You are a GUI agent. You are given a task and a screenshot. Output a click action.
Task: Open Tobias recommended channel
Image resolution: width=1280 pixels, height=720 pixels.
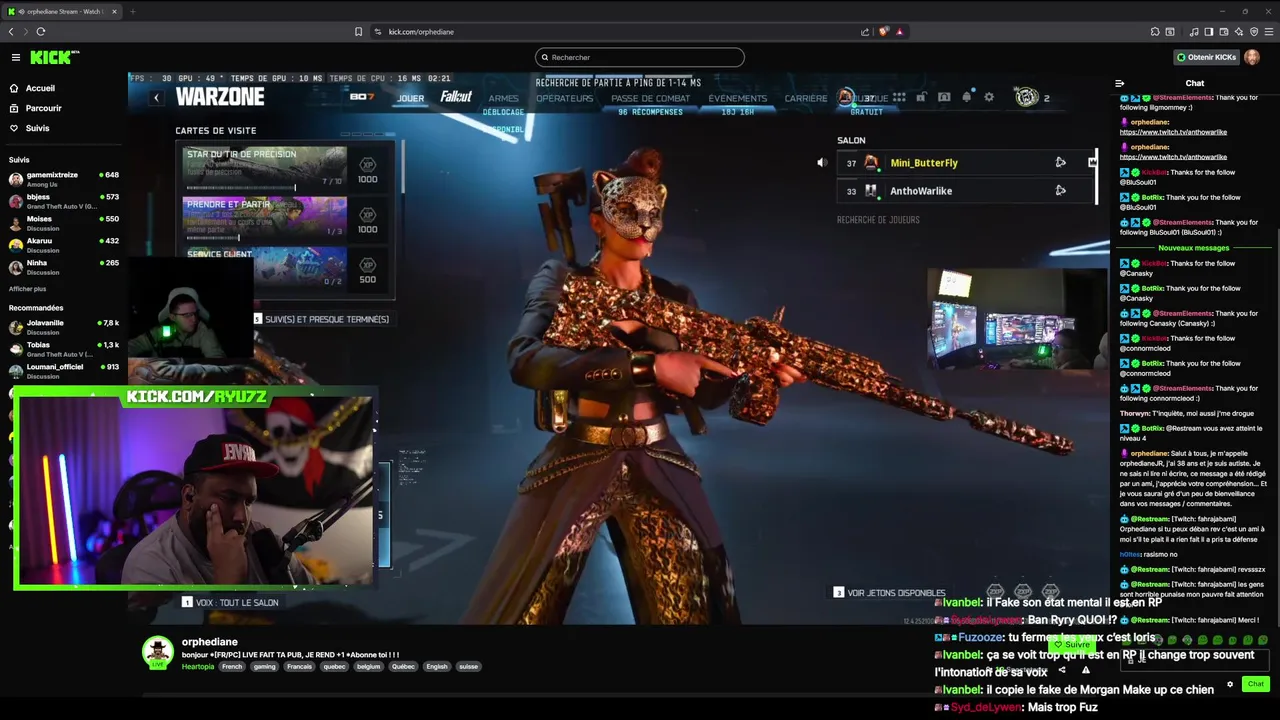[63, 349]
